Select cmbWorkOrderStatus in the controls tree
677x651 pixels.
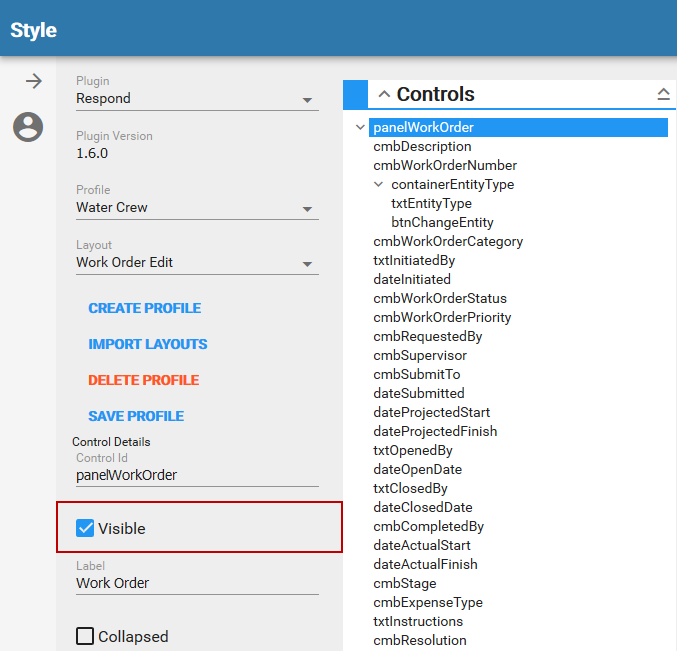(440, 298)
